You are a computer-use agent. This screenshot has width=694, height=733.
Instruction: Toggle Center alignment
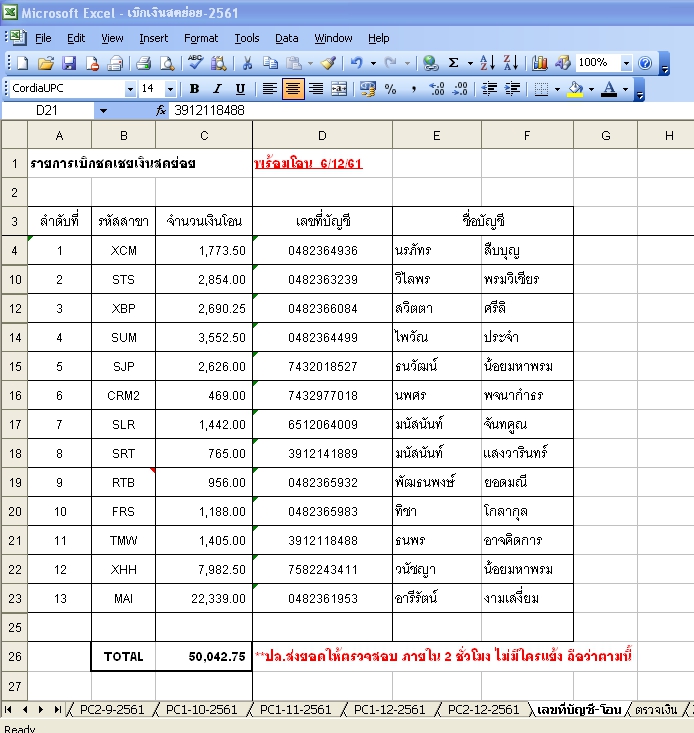tap(293, 89)
